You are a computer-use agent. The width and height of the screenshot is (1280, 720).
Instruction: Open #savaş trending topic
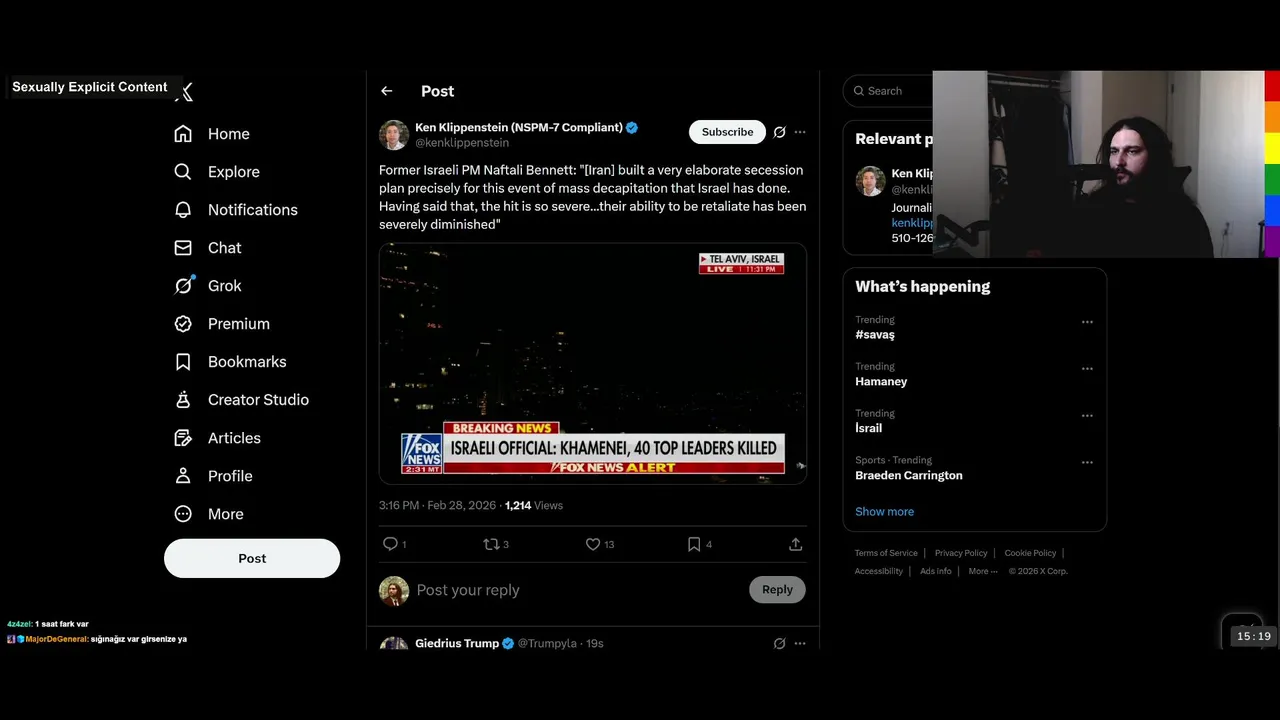click(875, 335)
